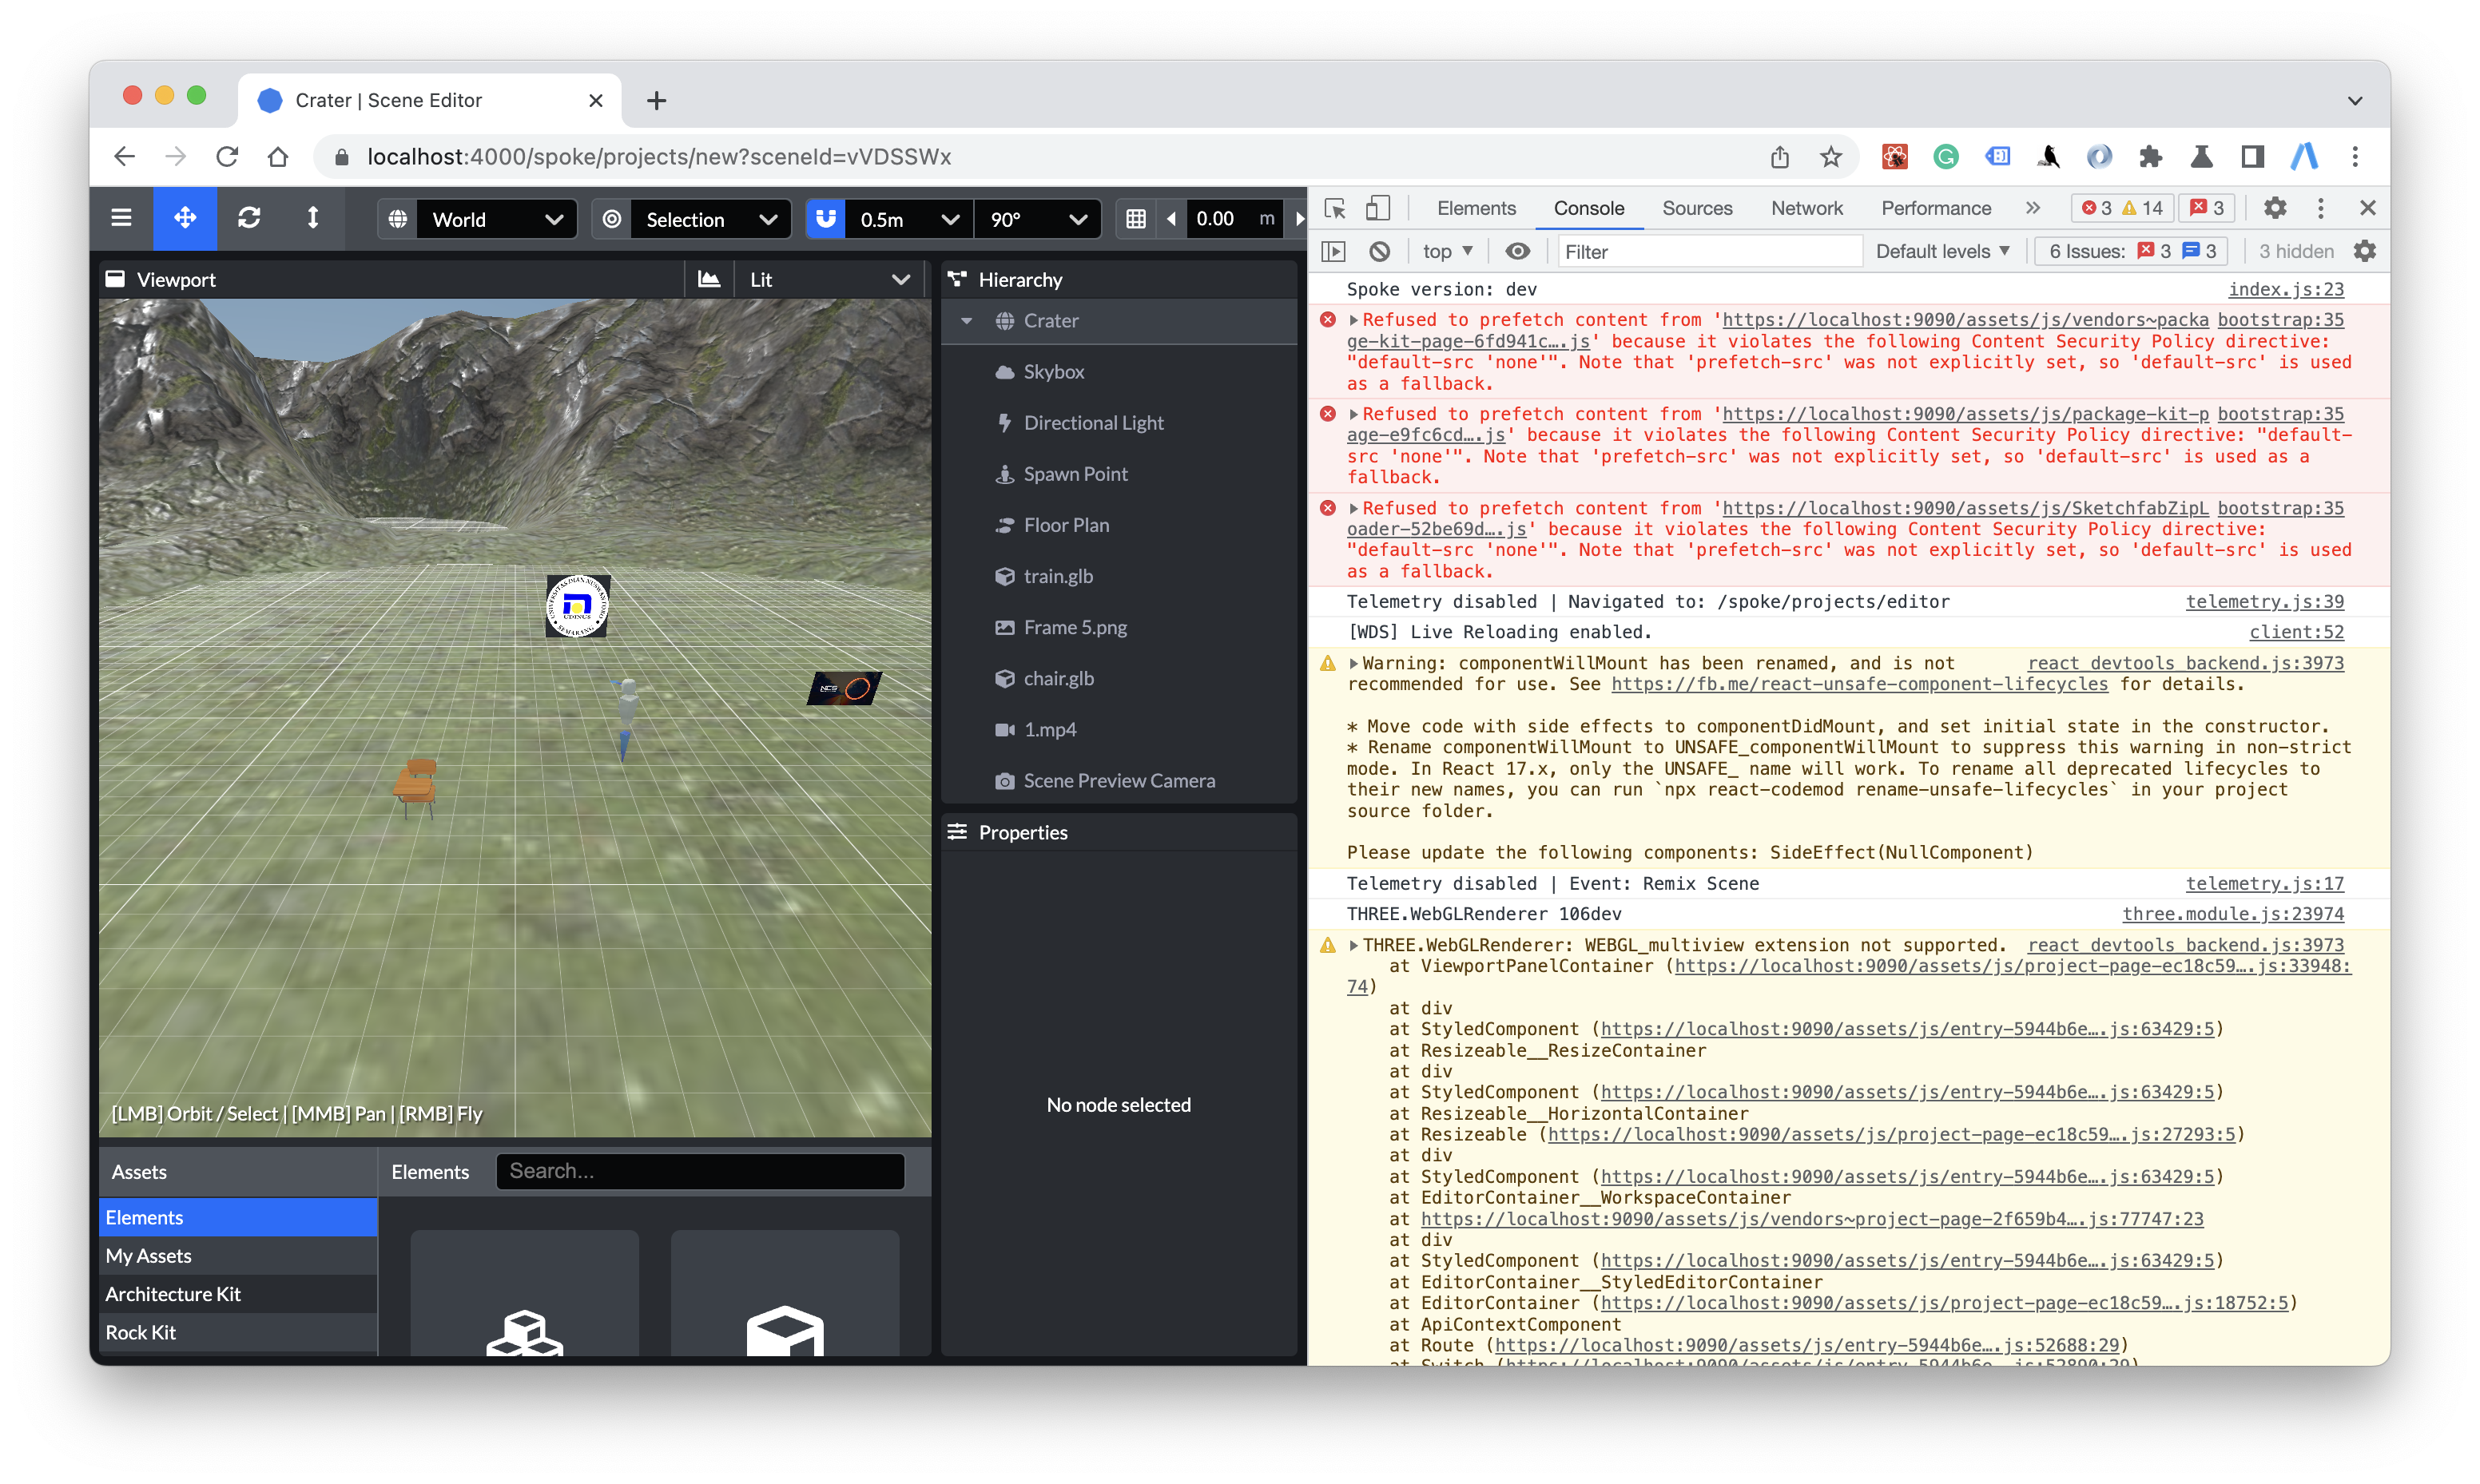2480x1484 pixels.
Task: Switch to the Elements tab in assets
Action: tap(429, 1169)
